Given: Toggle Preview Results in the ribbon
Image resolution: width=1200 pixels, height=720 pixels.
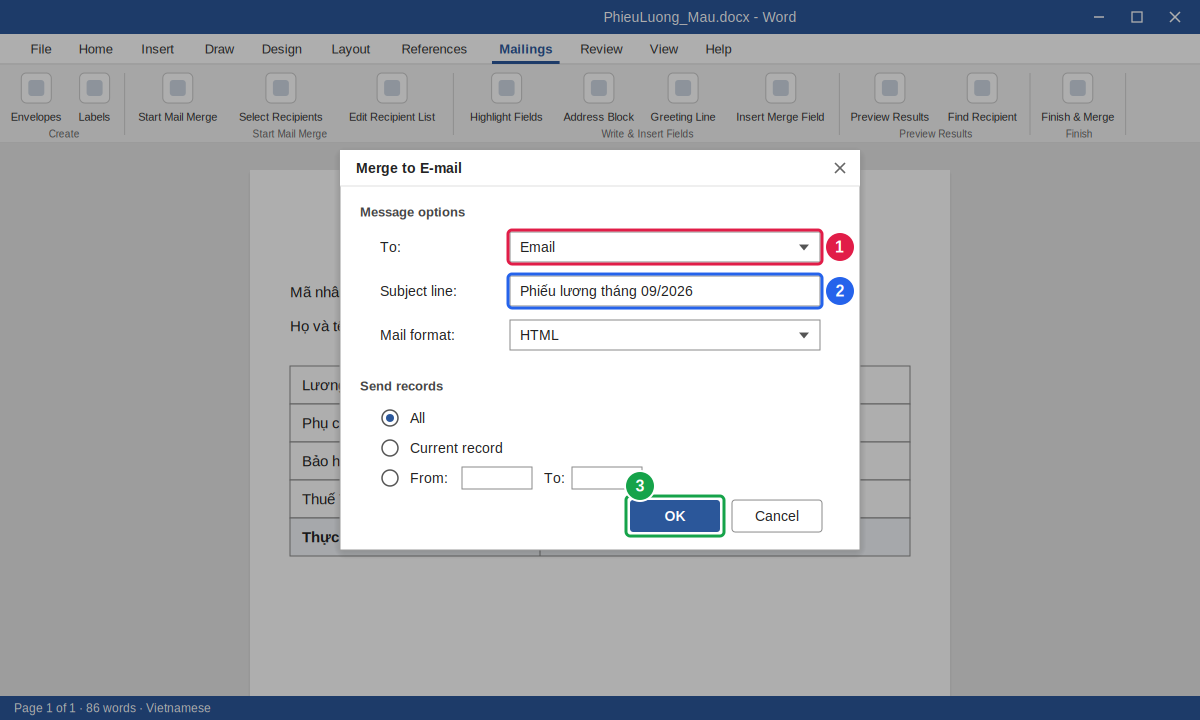Looking at the screenshot, I should [x=890, y=98].
